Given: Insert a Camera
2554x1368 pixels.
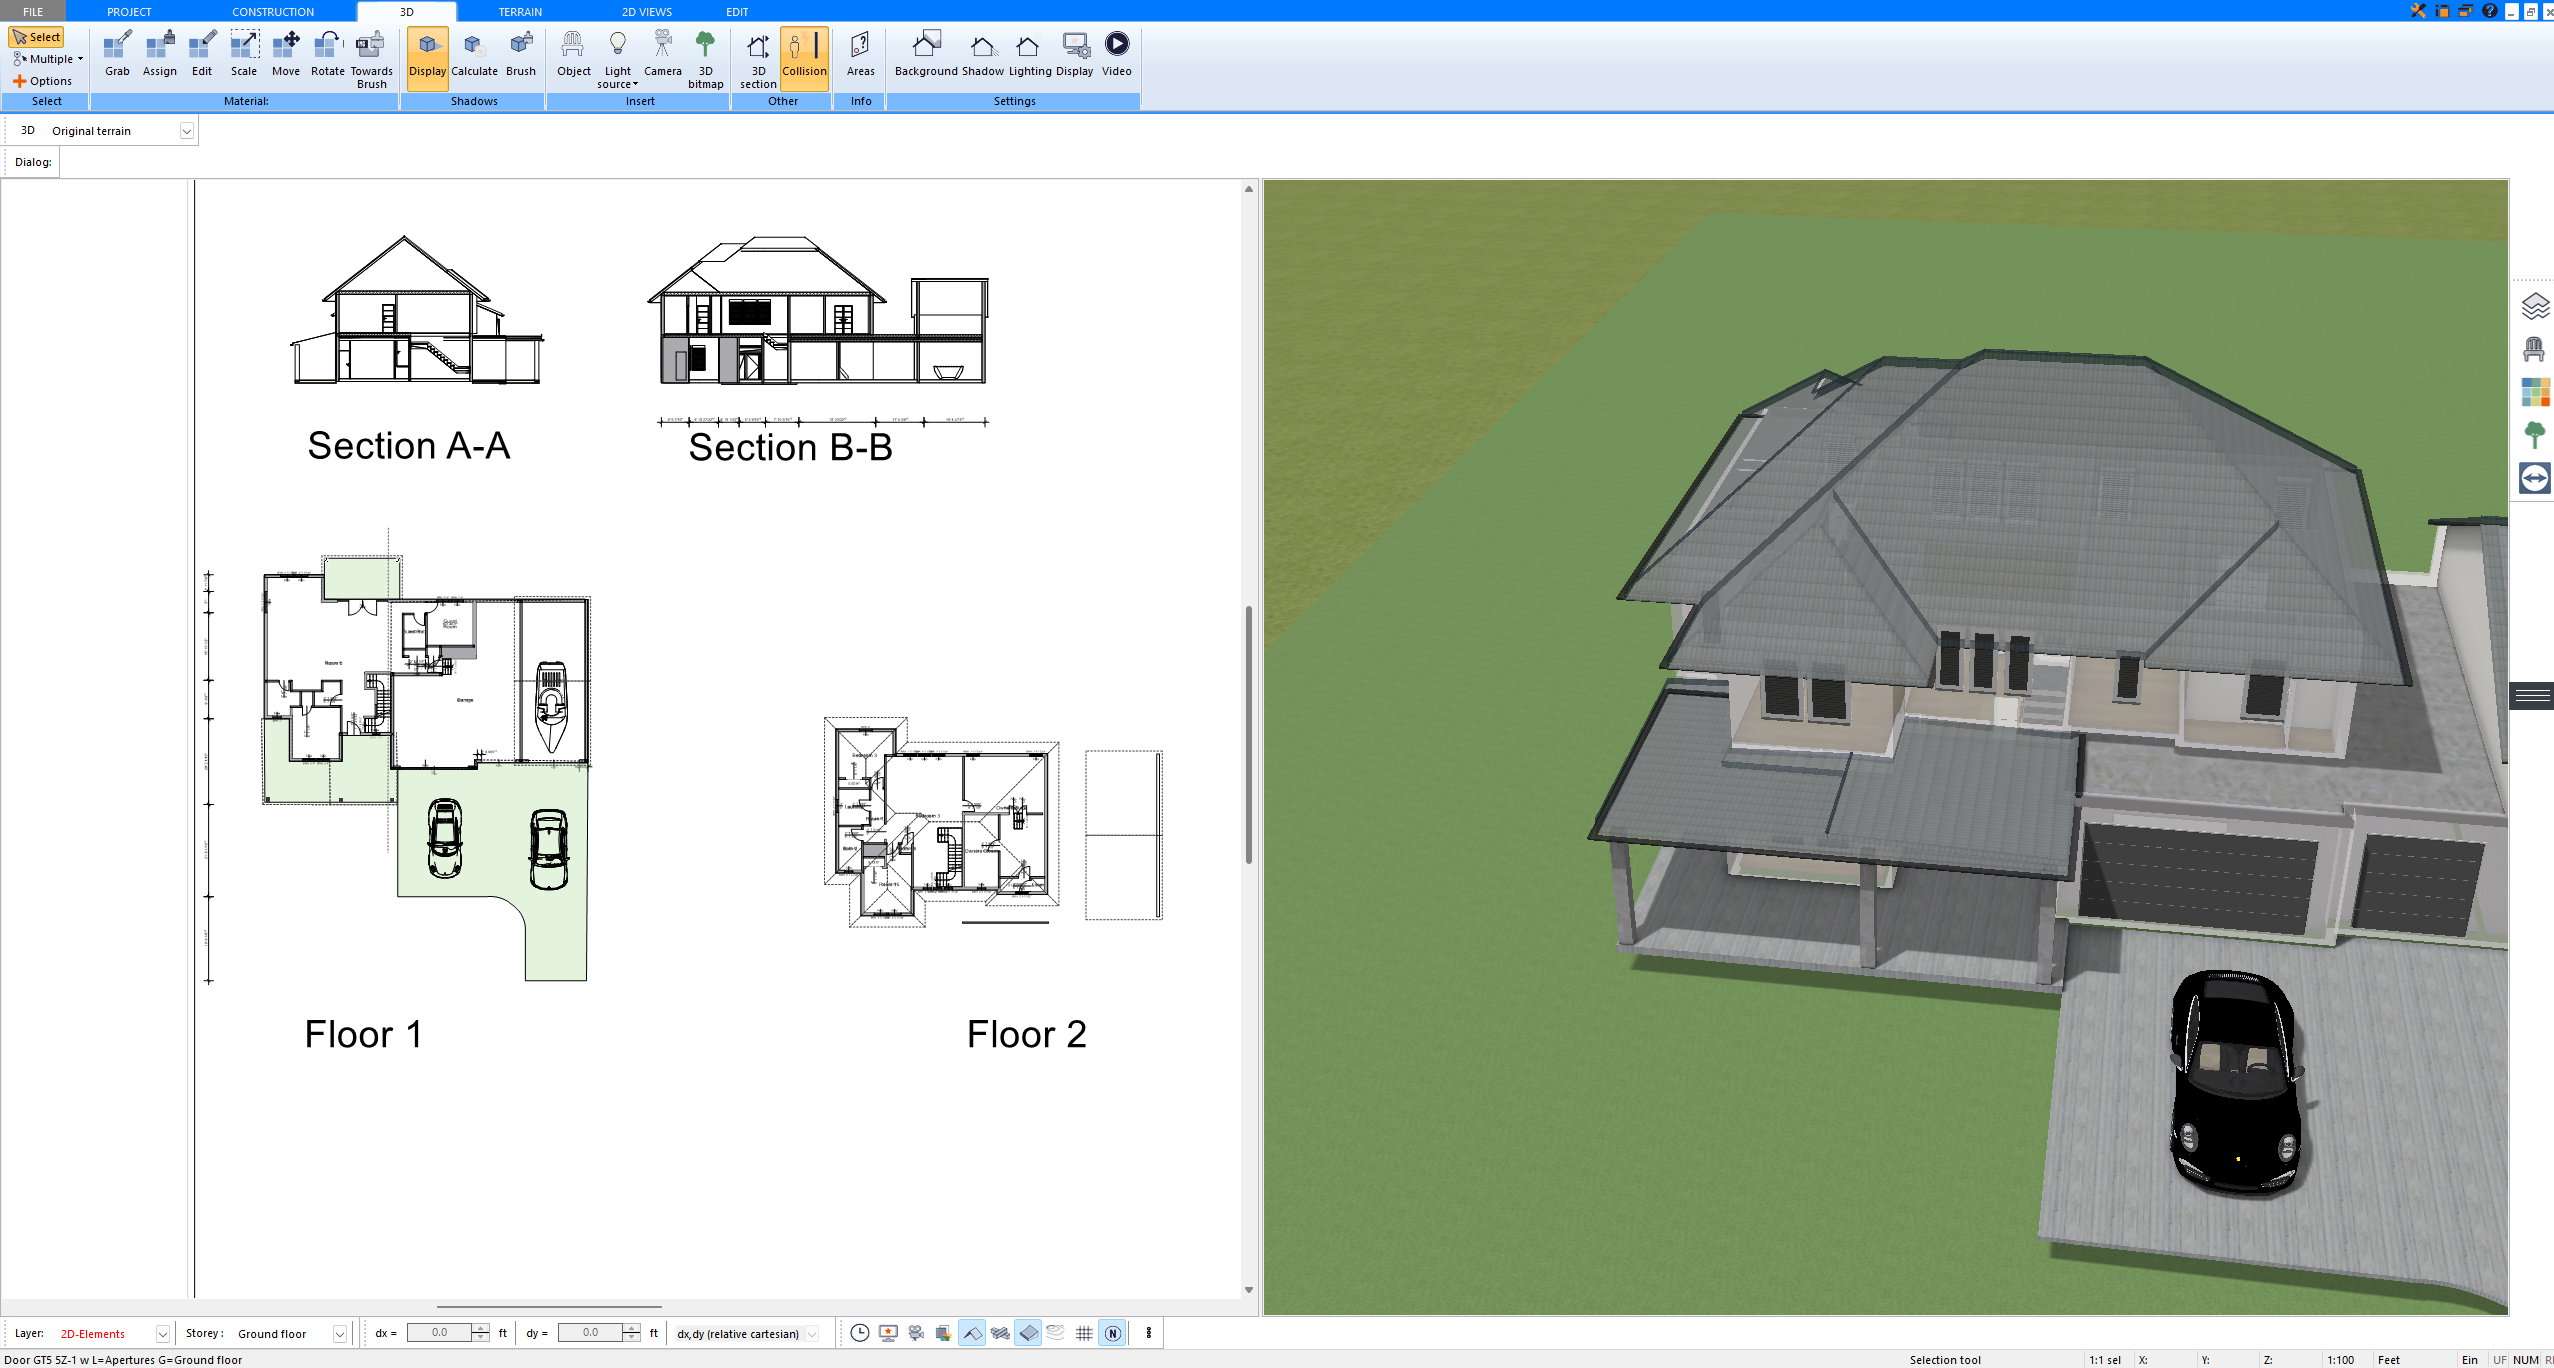Looking at the screenshot, I should pos(662,54).
